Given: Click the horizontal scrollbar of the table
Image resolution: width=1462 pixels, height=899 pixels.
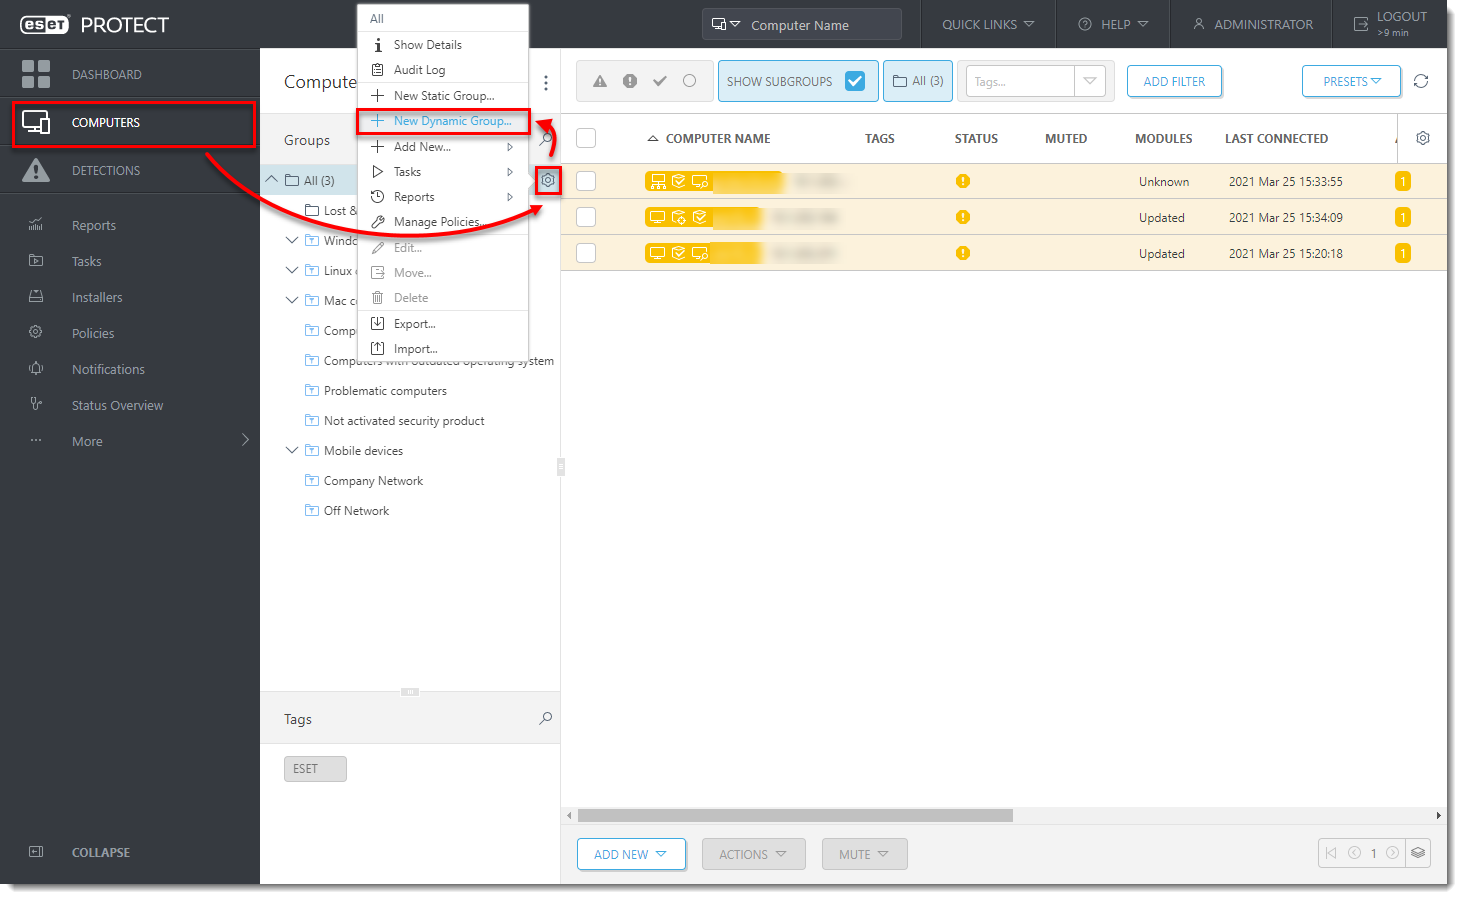Looking at the screenshot, I should click(x=795, y=815).
